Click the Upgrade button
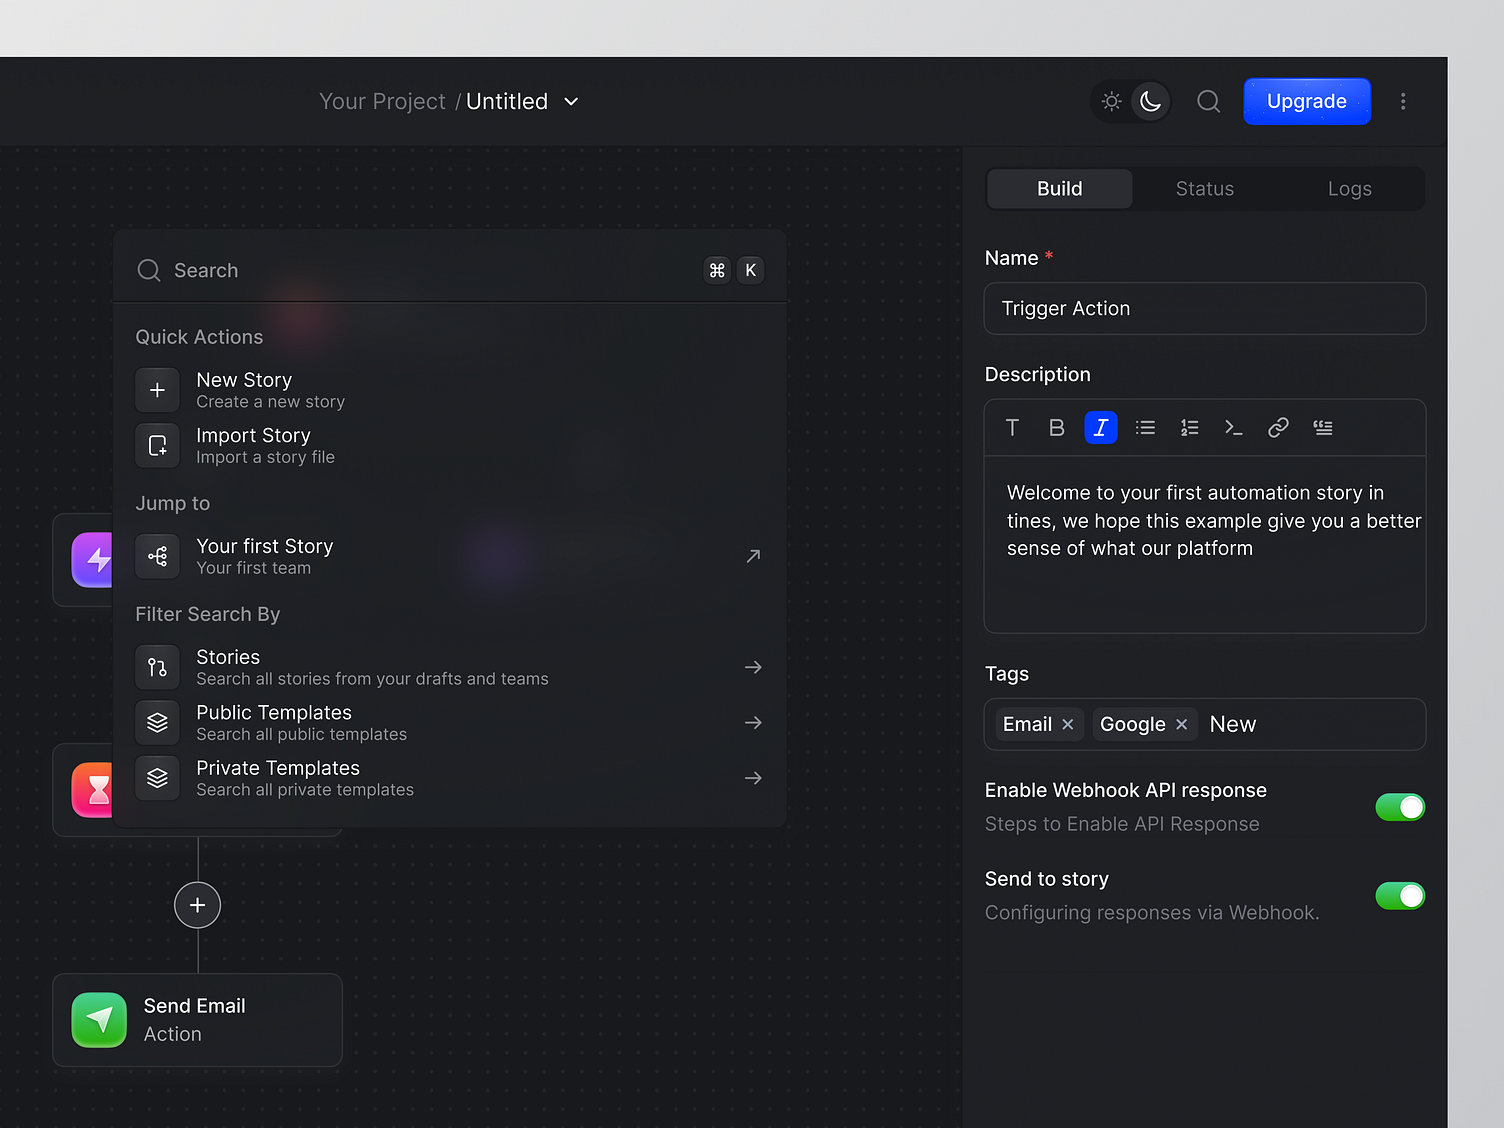The height and width of the screenshot is (1128, 1504). tap(1307, 101)
